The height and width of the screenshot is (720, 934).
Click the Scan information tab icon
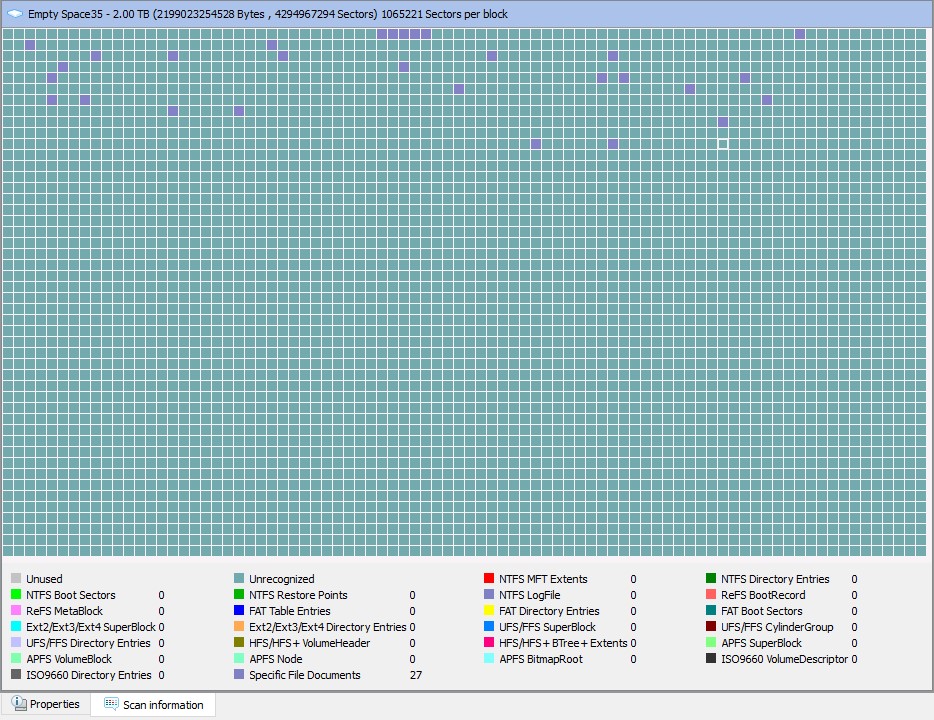click(x=111, y=704)
